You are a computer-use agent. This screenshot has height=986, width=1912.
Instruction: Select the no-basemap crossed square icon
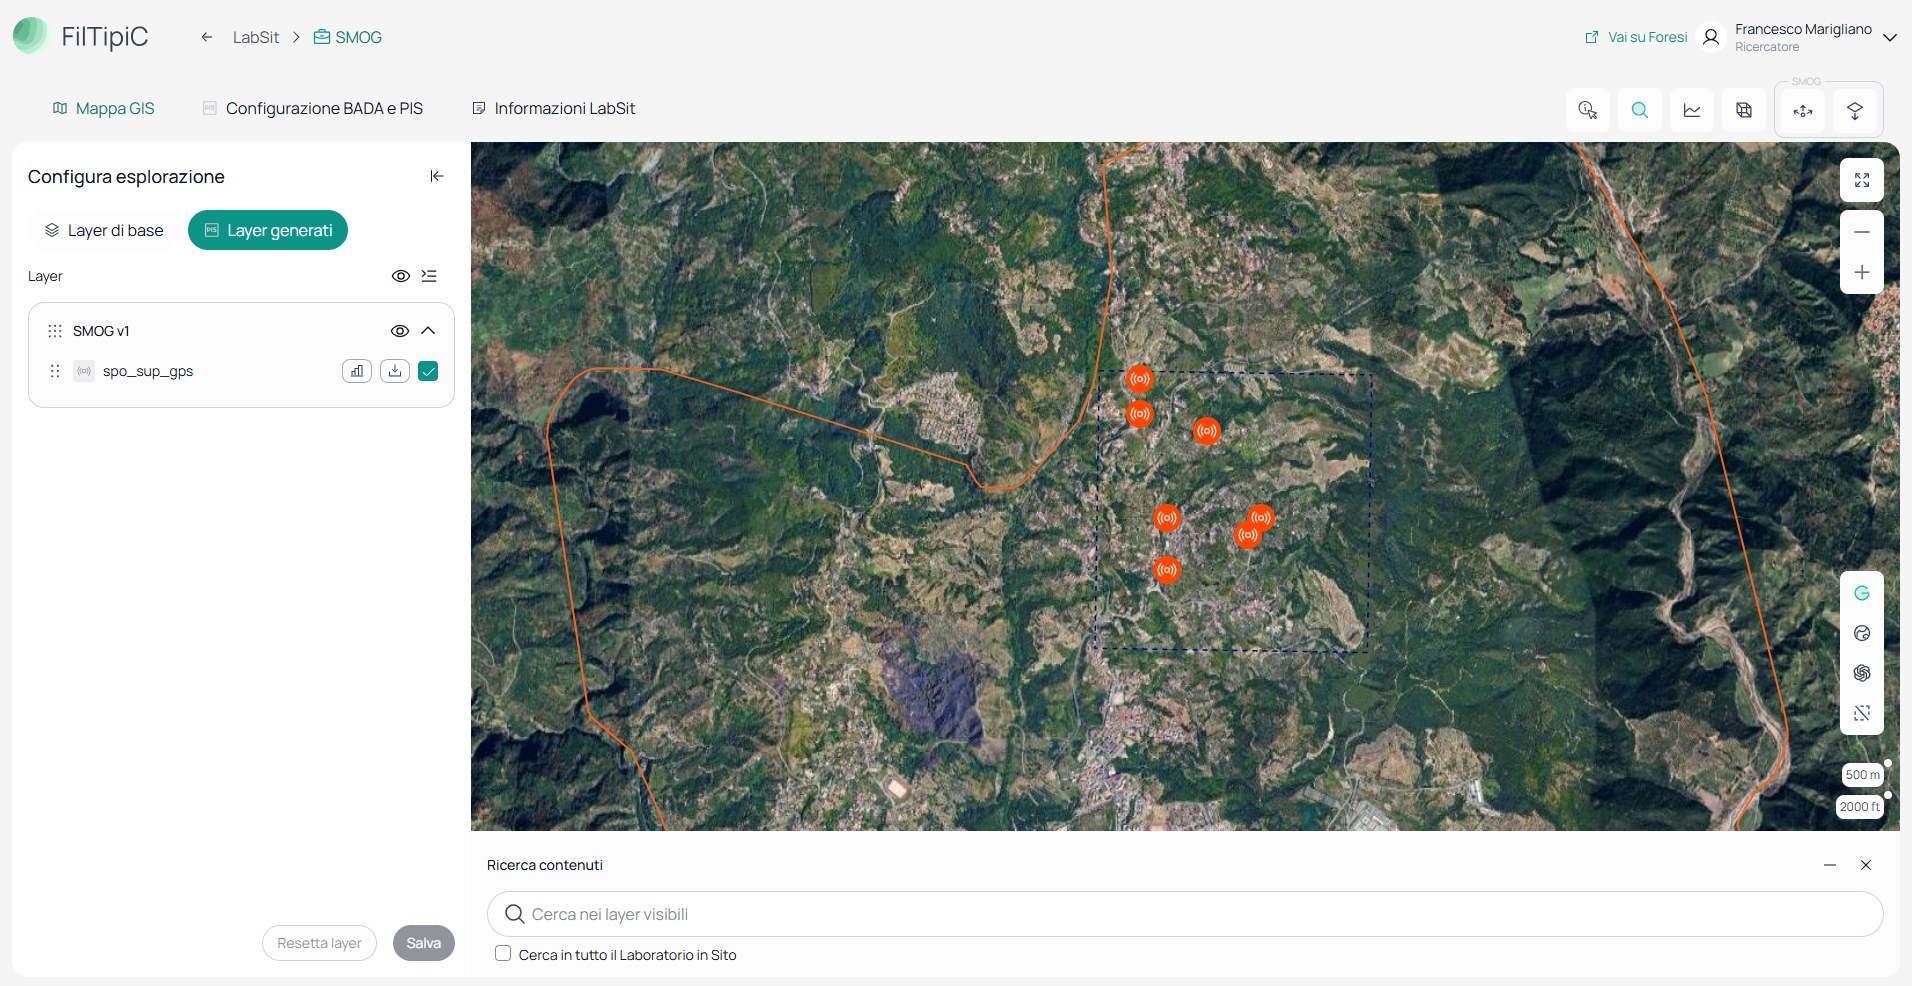click(x=1862, y=713)
